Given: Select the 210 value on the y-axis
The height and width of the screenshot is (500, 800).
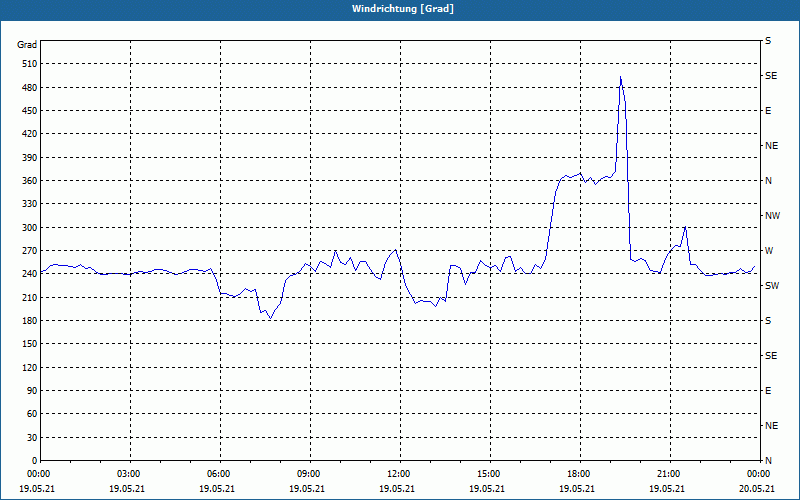Looking at the screenshot, I should pyautogui.click(x=30, y=297).
